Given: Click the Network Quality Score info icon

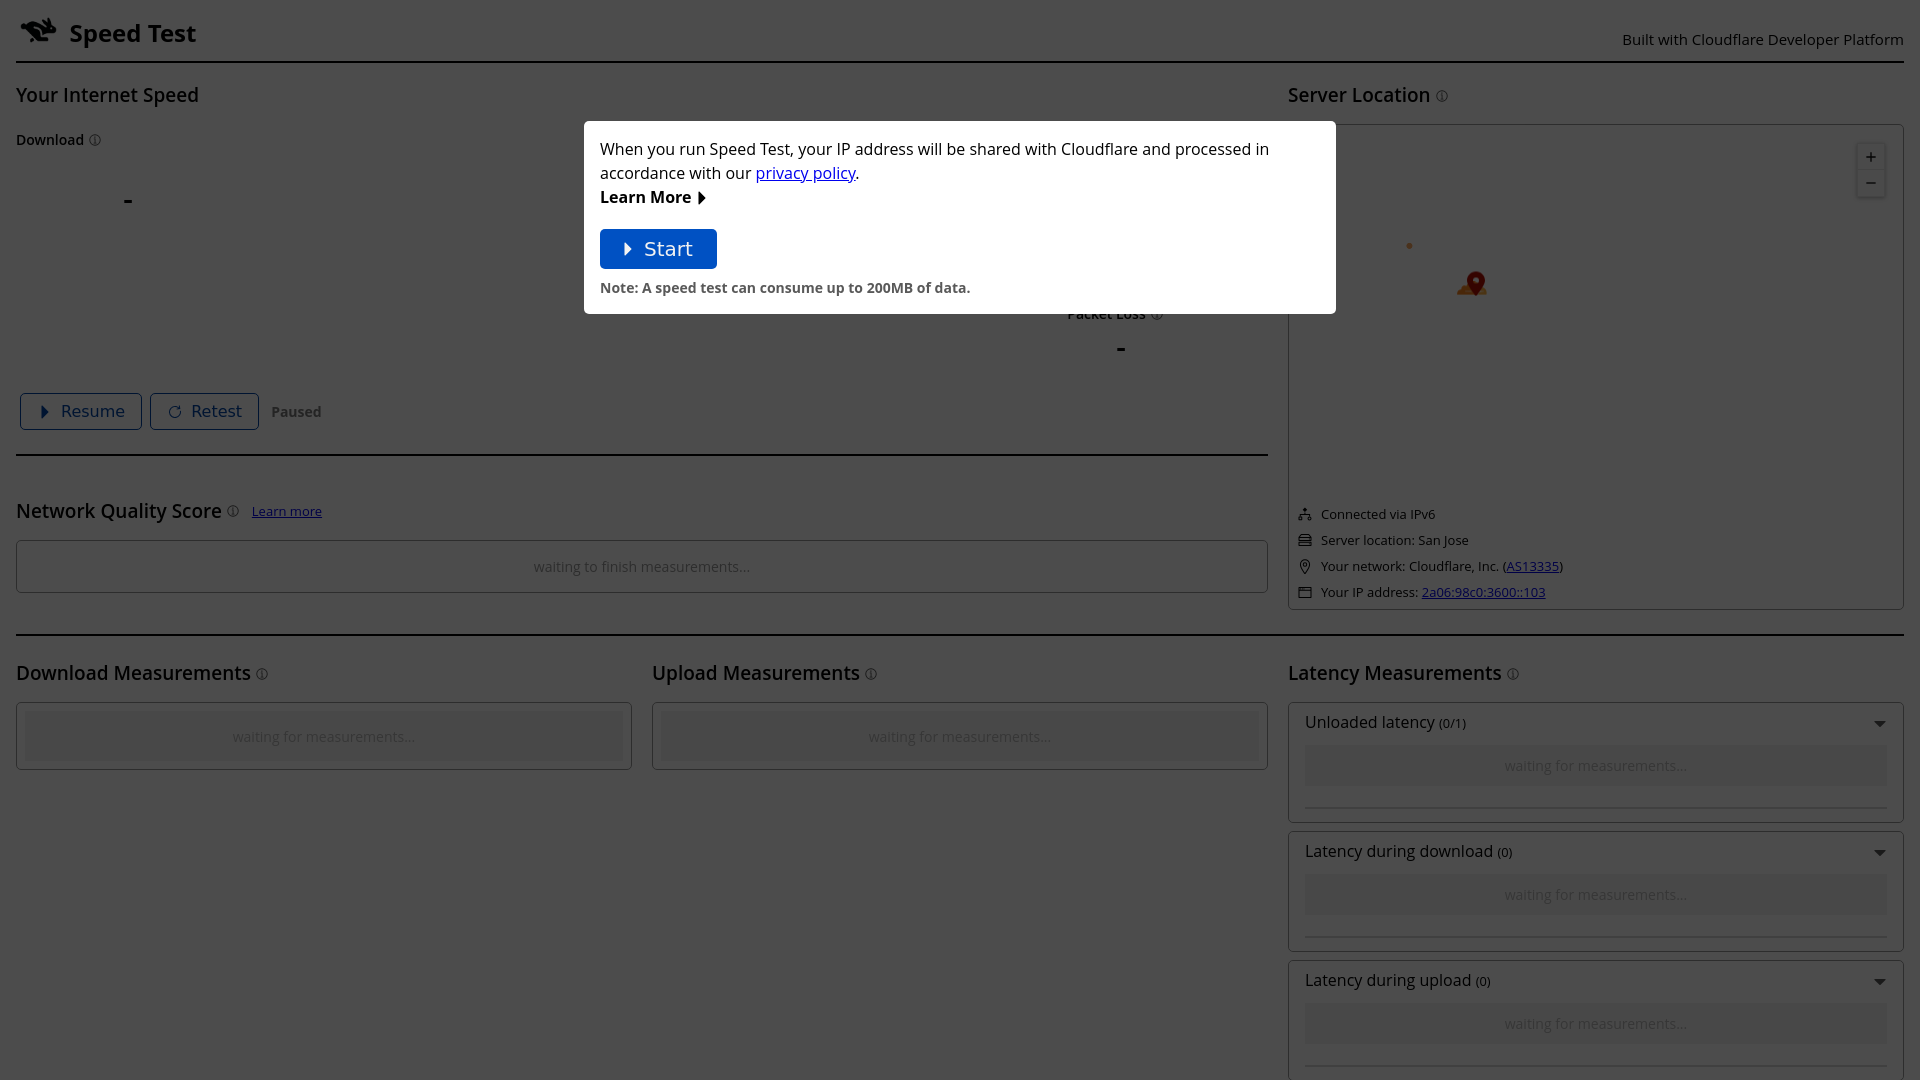Looking at the screenshot, I should [233, 511].
